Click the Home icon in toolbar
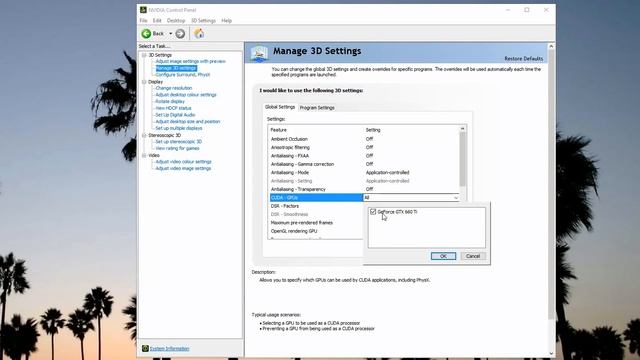The width and height of the screenshot is (640, 360). 199,33
